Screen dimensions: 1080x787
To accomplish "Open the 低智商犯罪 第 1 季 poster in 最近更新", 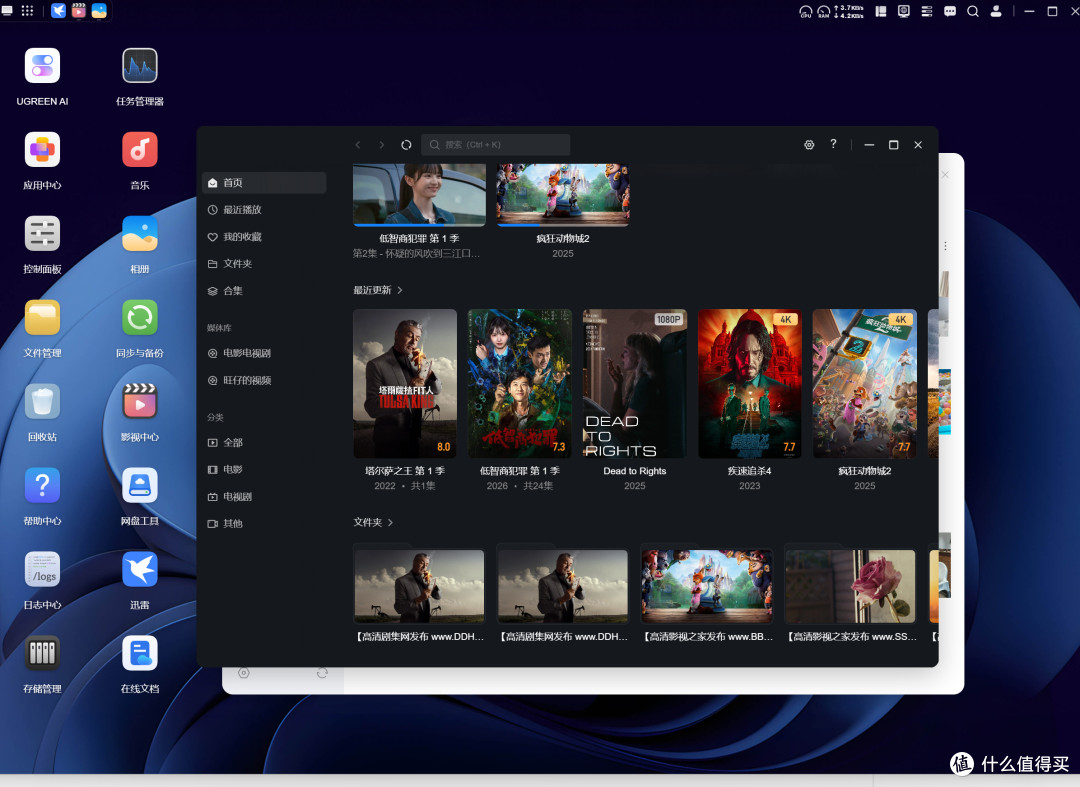I will coord(520,384).
